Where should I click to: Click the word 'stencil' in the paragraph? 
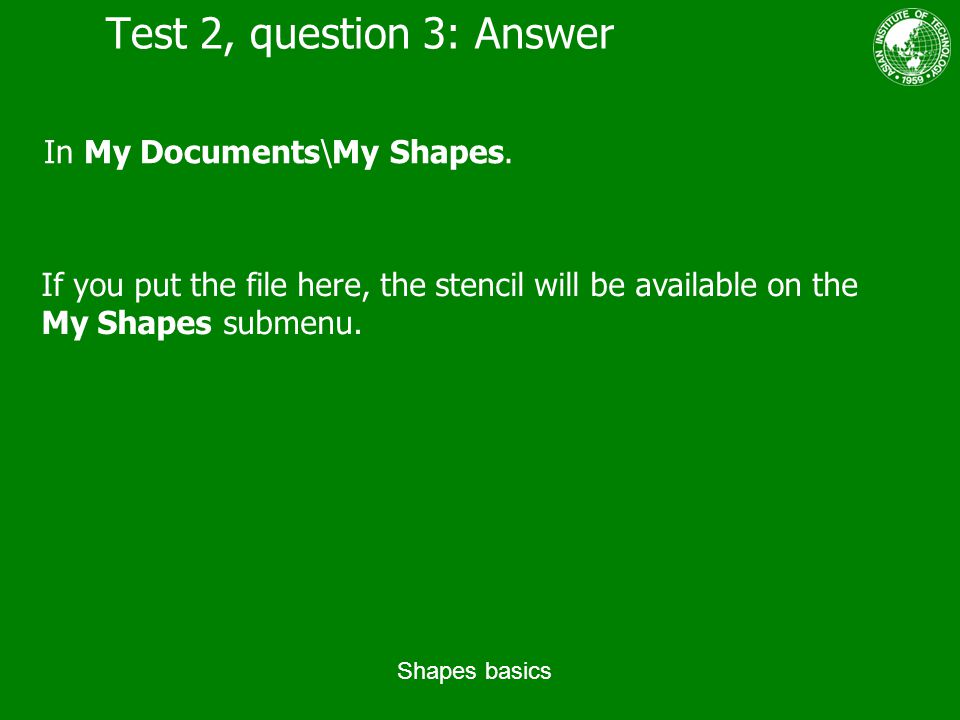(479, 285)
